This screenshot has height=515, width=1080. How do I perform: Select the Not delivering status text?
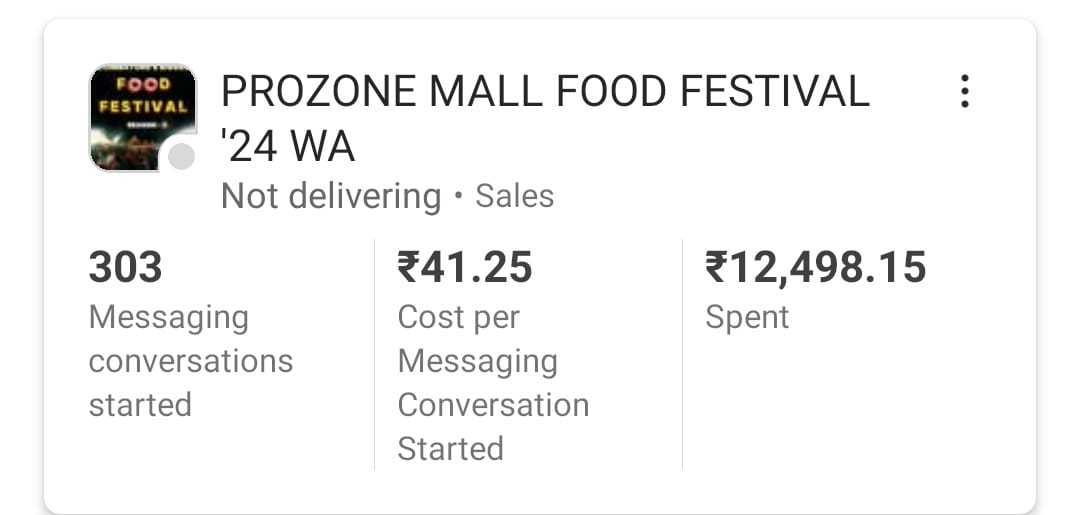point(330,196)
